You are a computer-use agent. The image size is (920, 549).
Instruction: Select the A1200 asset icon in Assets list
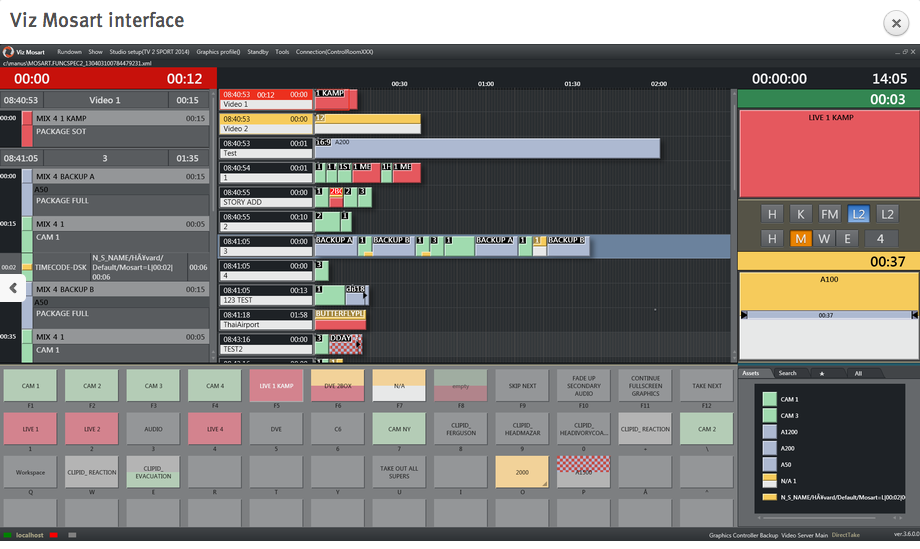tap(769, 432)
